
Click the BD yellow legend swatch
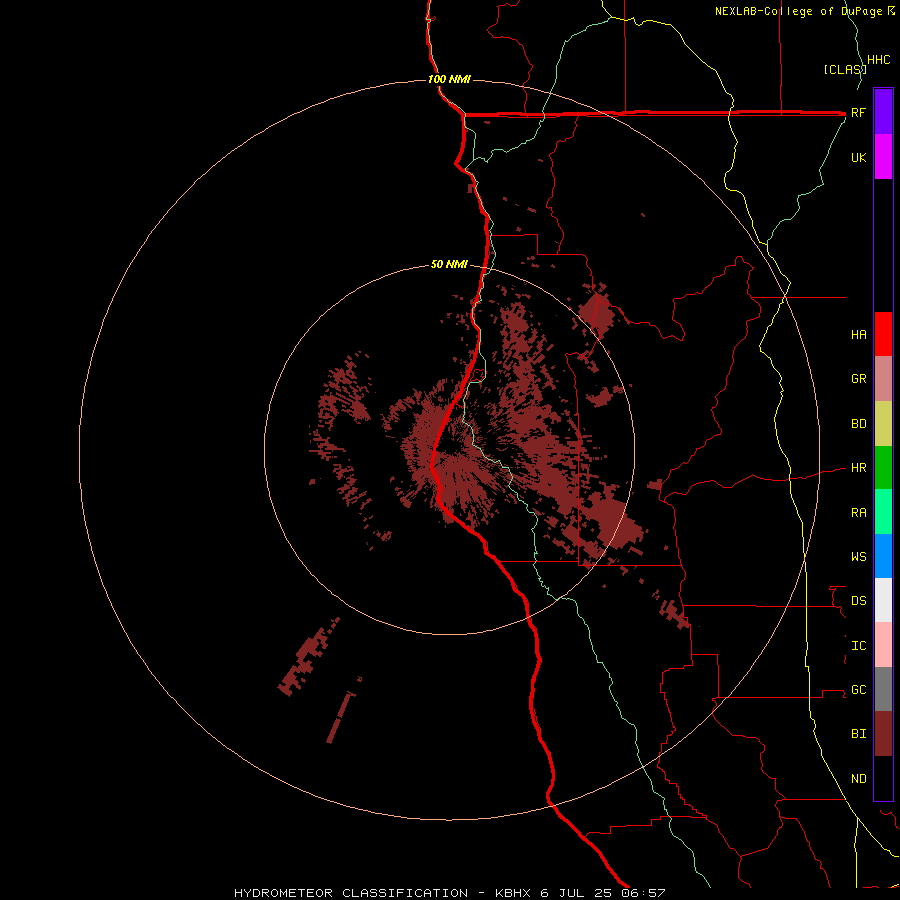click(x=883, y=424)
